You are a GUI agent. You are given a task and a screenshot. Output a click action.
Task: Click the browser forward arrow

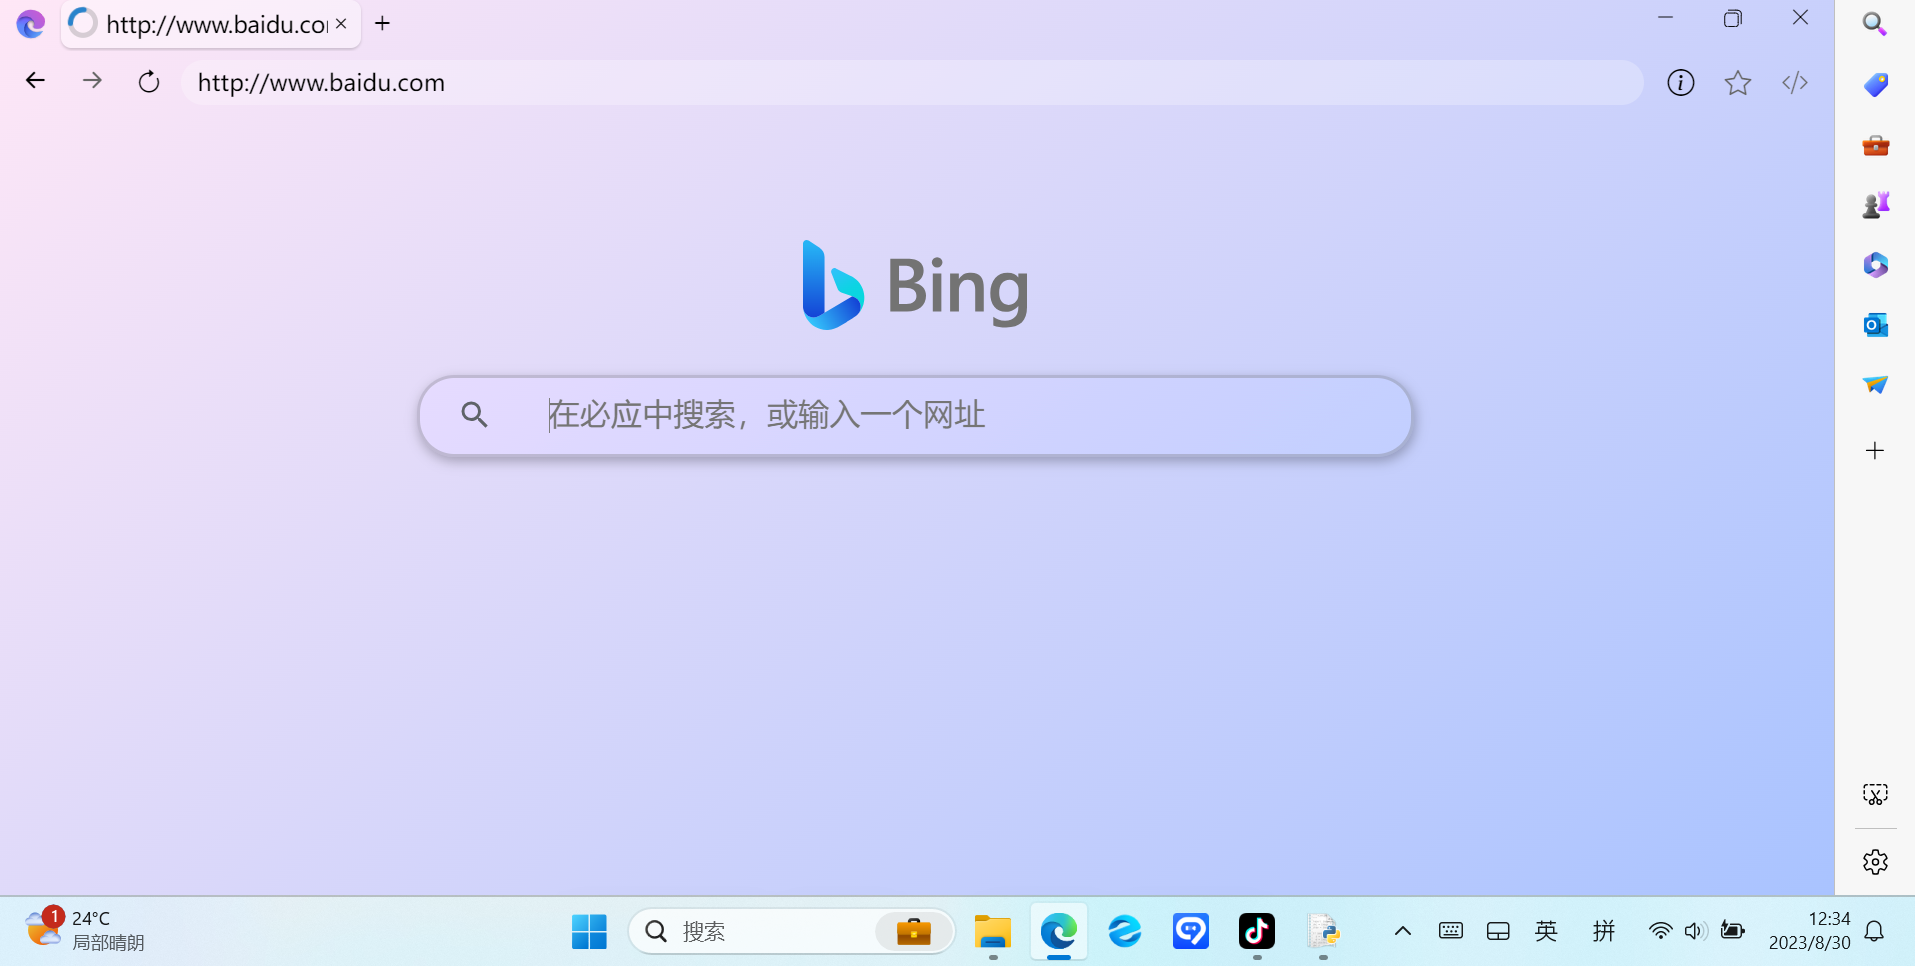92,81
